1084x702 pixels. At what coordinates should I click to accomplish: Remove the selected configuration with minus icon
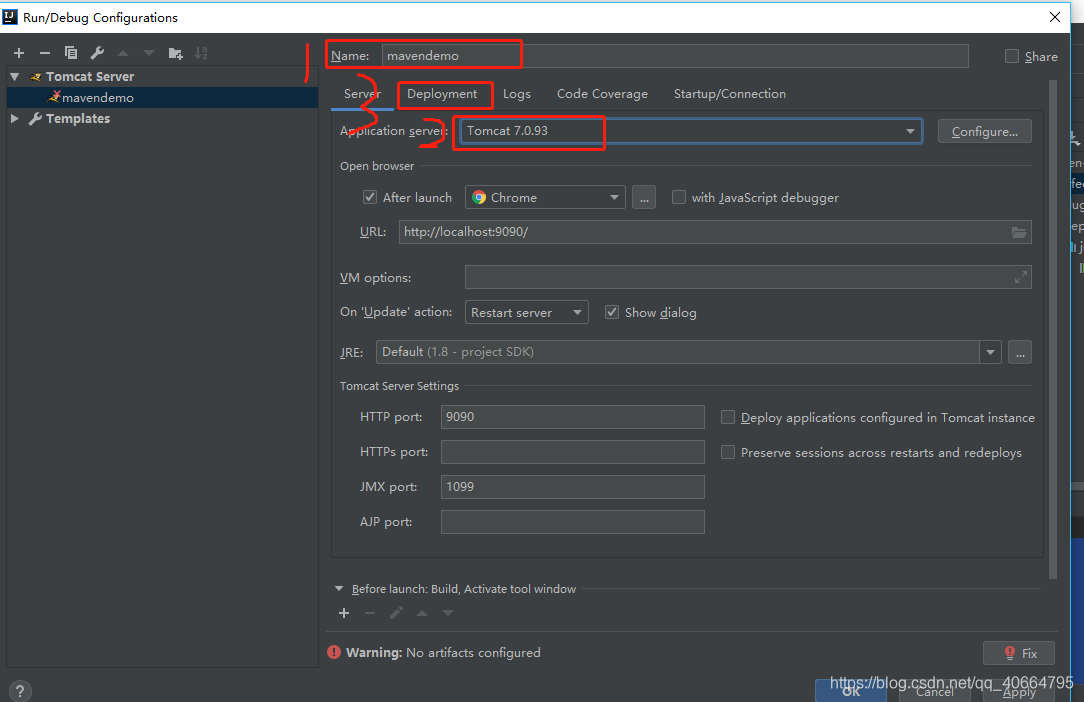[x=45, y=53]
